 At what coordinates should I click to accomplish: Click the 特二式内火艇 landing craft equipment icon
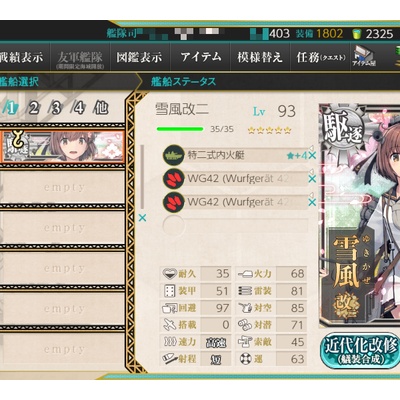coord(174,155)
